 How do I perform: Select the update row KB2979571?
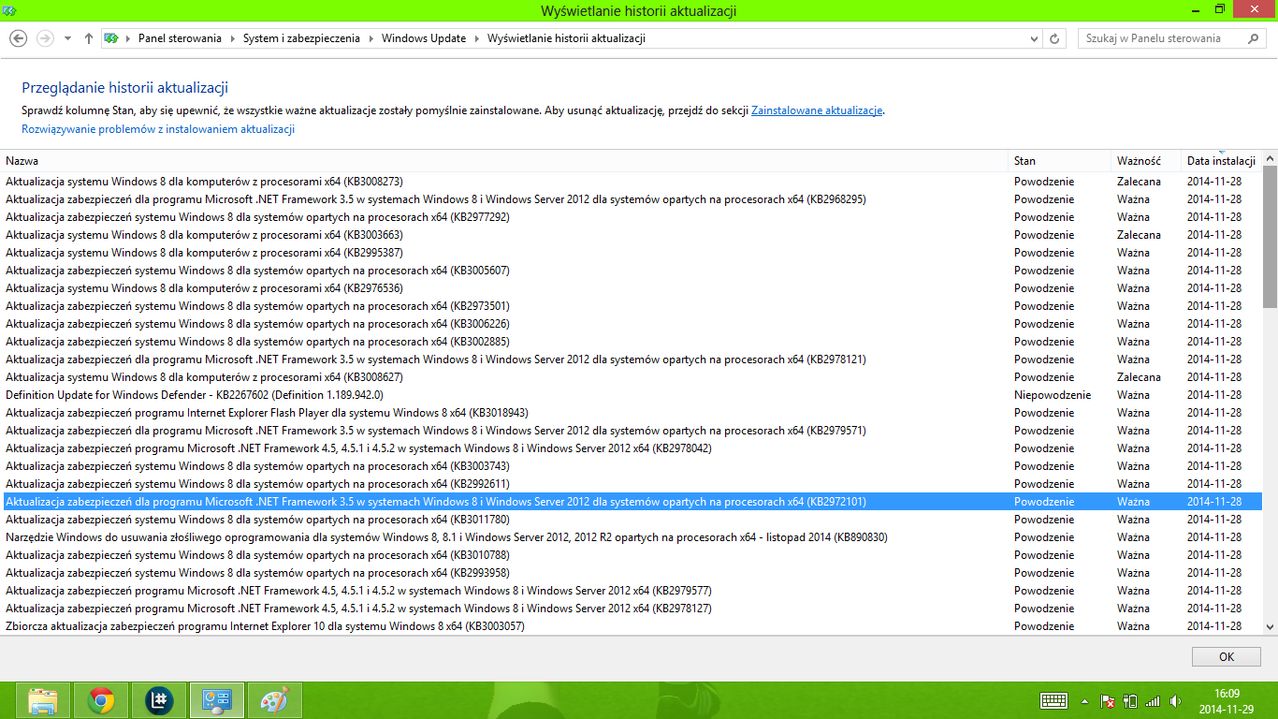click(632, 430)
